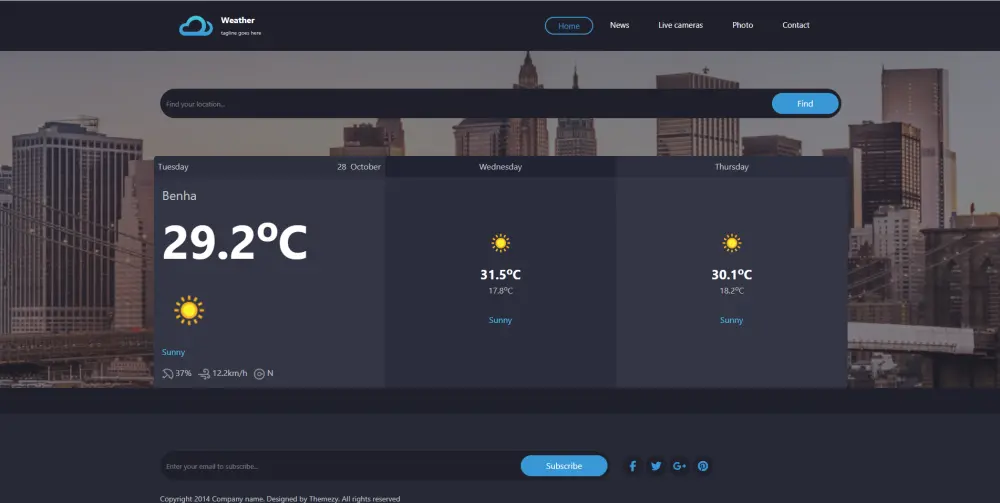Click the Sunny label in Benha card

click(173, 352)
